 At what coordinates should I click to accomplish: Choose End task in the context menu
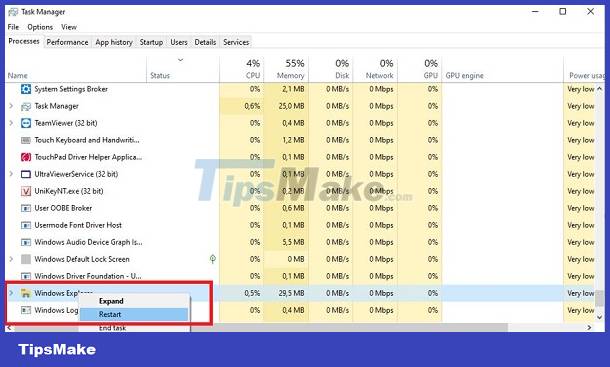pyautogui.click(x=112, y=328)
